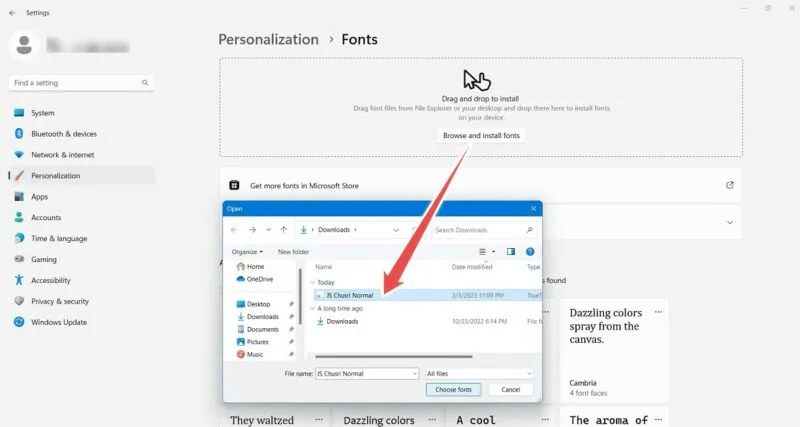Select Downloads in navigation pane
The width and height of the screenshot is (800, 427).
click(258, 317)
